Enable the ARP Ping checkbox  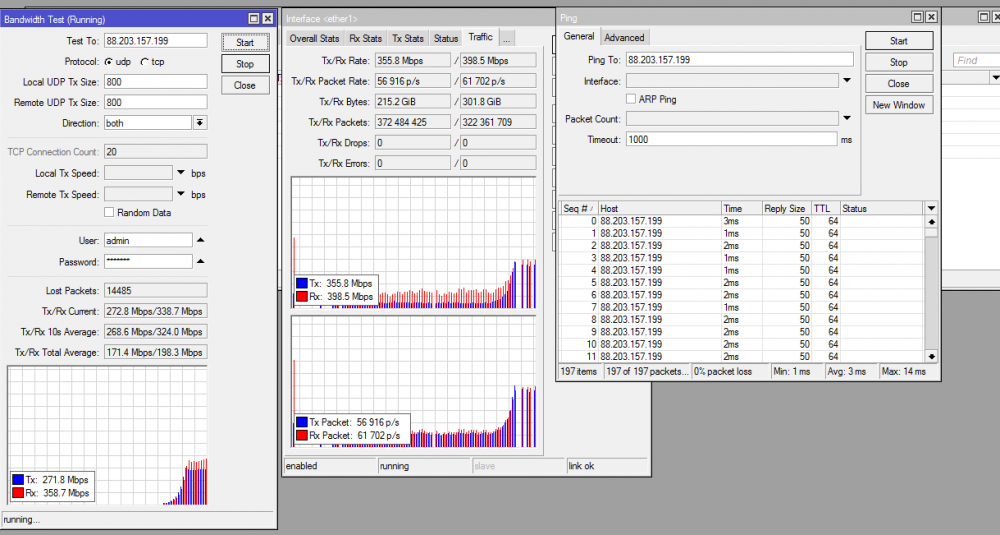click(631, 99)
